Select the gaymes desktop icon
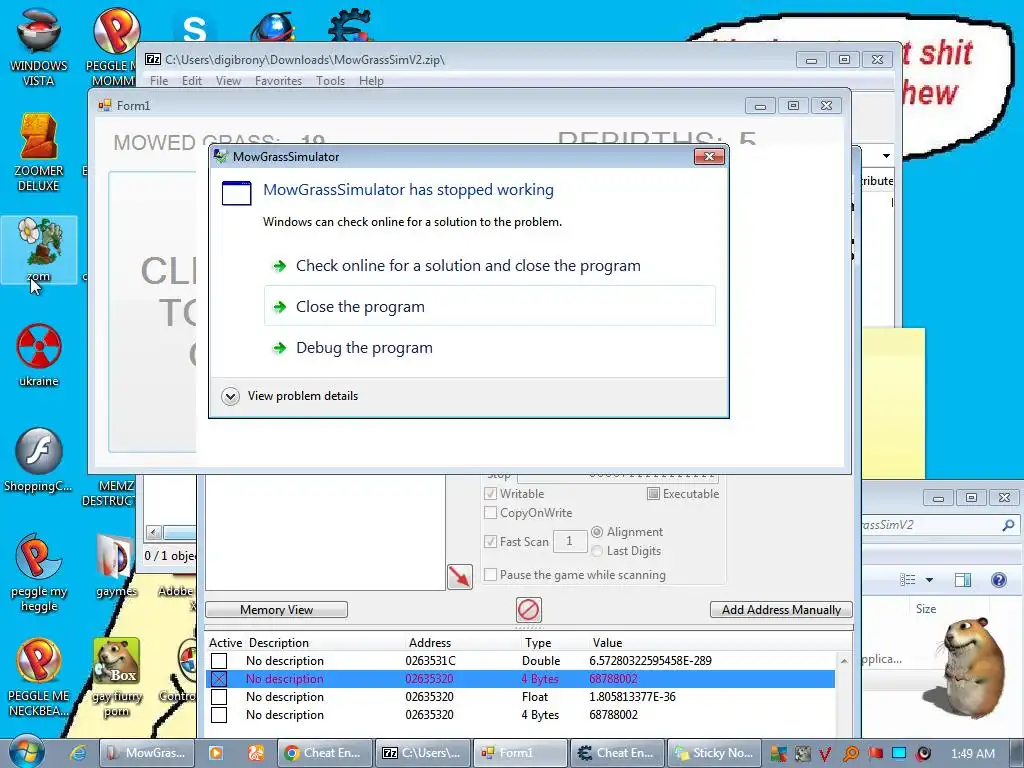The image size is (1024, 768). coord(116,566)
